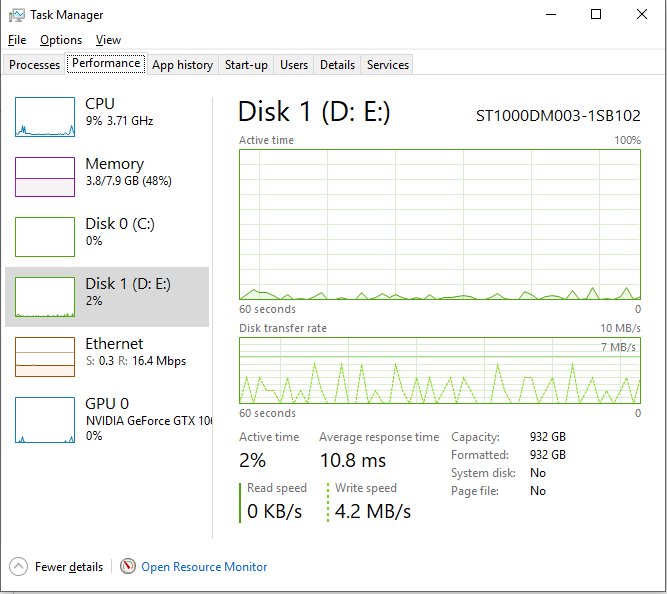Screen dimensions: 667x594
Task: Open Resource Monitor link
Action: [x=204, y=567]
